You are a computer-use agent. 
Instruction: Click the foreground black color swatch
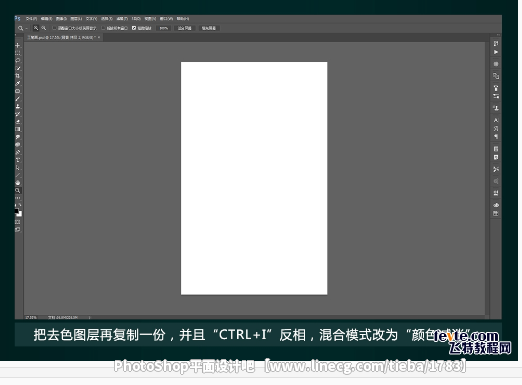16,211
